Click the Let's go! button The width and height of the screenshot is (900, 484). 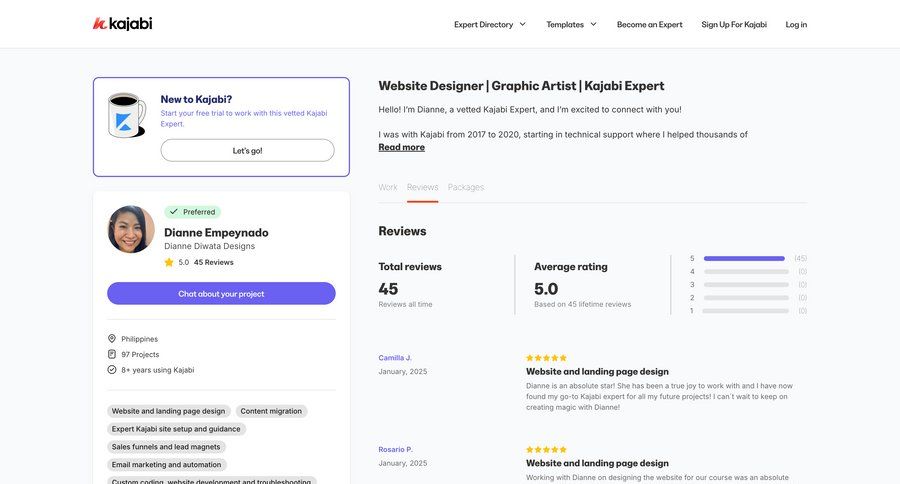point(247,150)
